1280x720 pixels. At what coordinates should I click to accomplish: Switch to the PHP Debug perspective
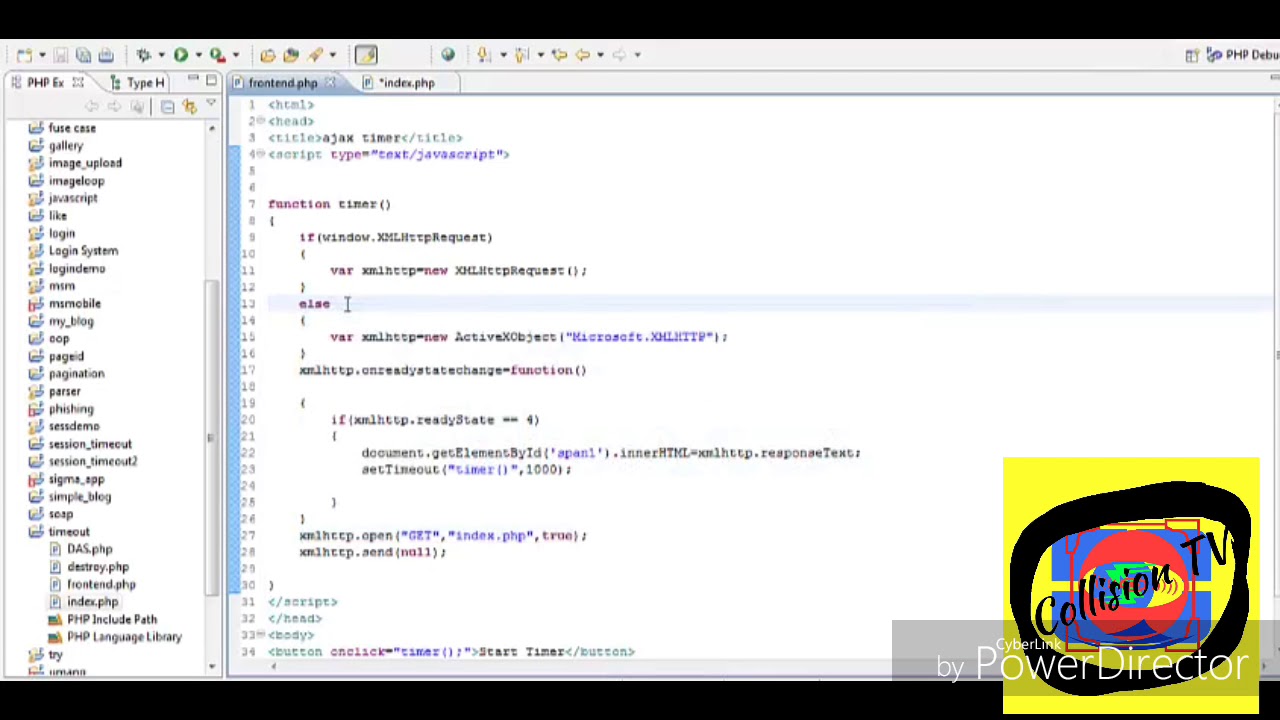click(x=1244, y=55)
